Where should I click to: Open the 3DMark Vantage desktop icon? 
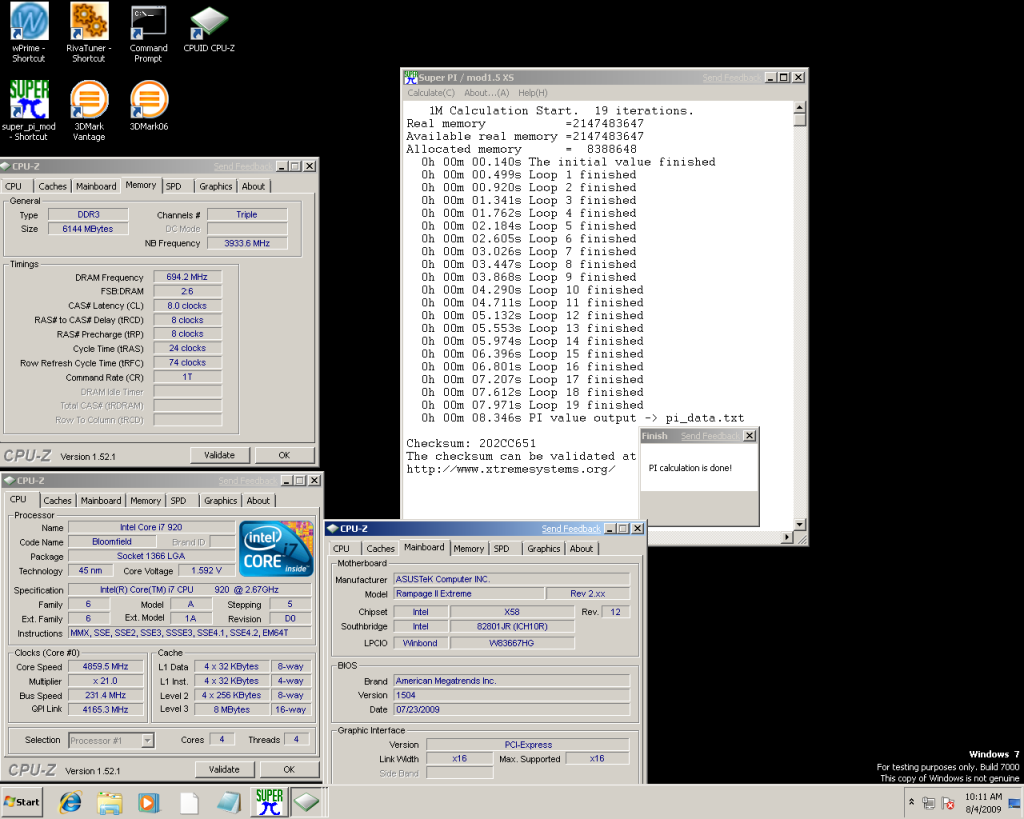click(x=89, y=110)
